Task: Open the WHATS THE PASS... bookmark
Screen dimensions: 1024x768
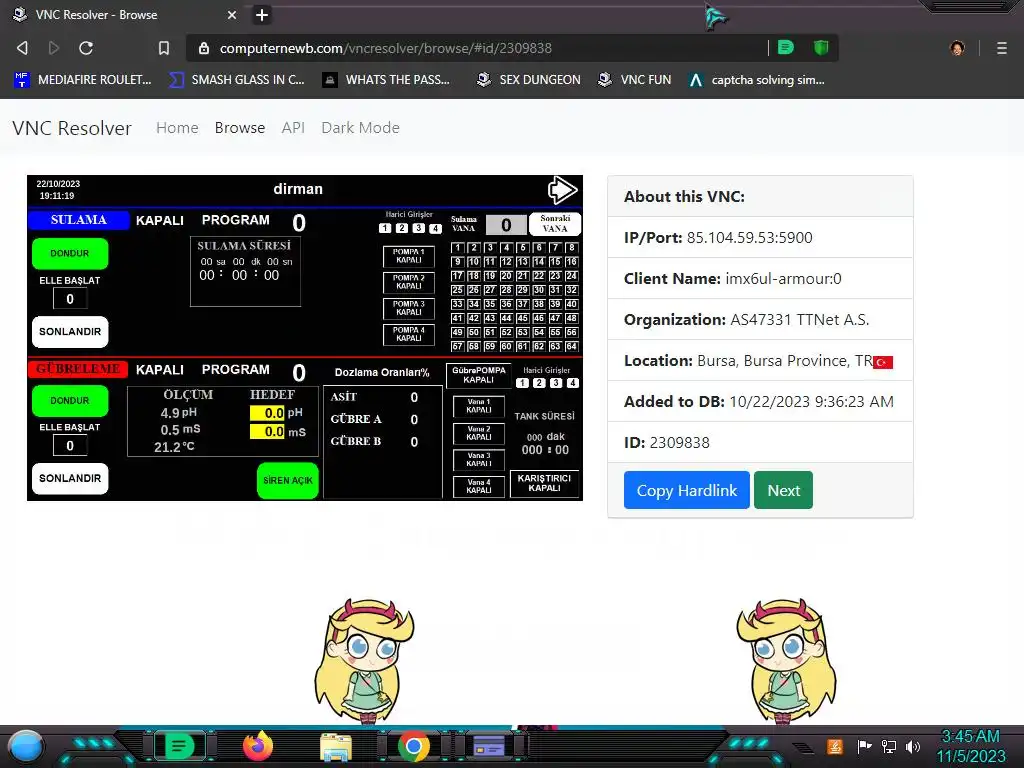Action: 387,80
